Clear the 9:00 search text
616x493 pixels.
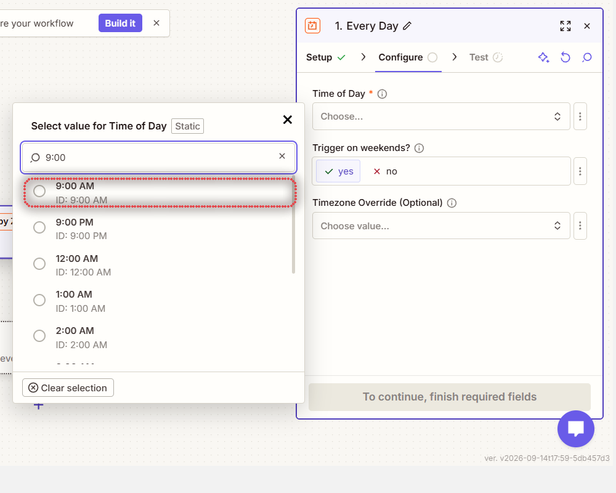pyautogui.click(x=282, y=156)
